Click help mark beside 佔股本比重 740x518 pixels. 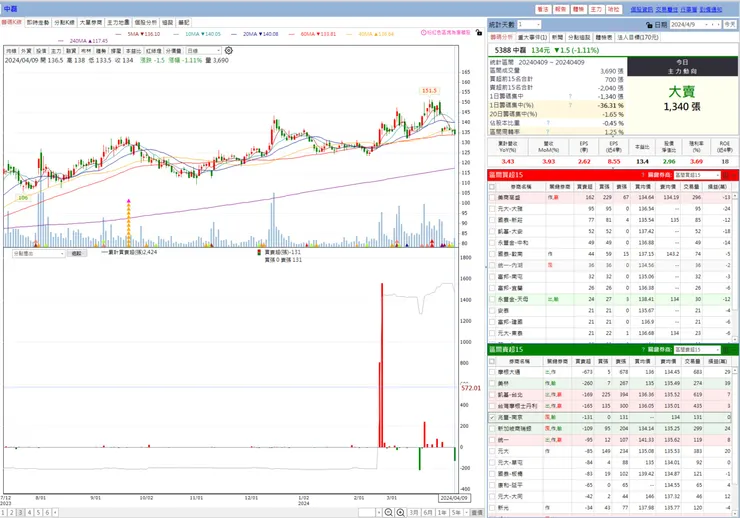pos(548,123)
